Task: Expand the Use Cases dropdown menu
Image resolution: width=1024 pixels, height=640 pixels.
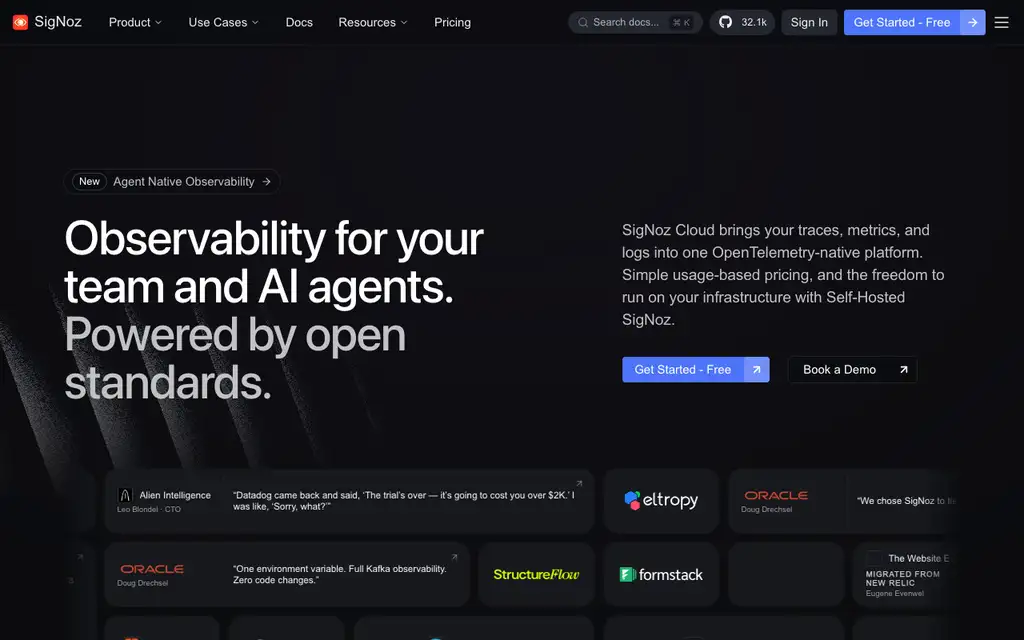Action: point(223,22)
